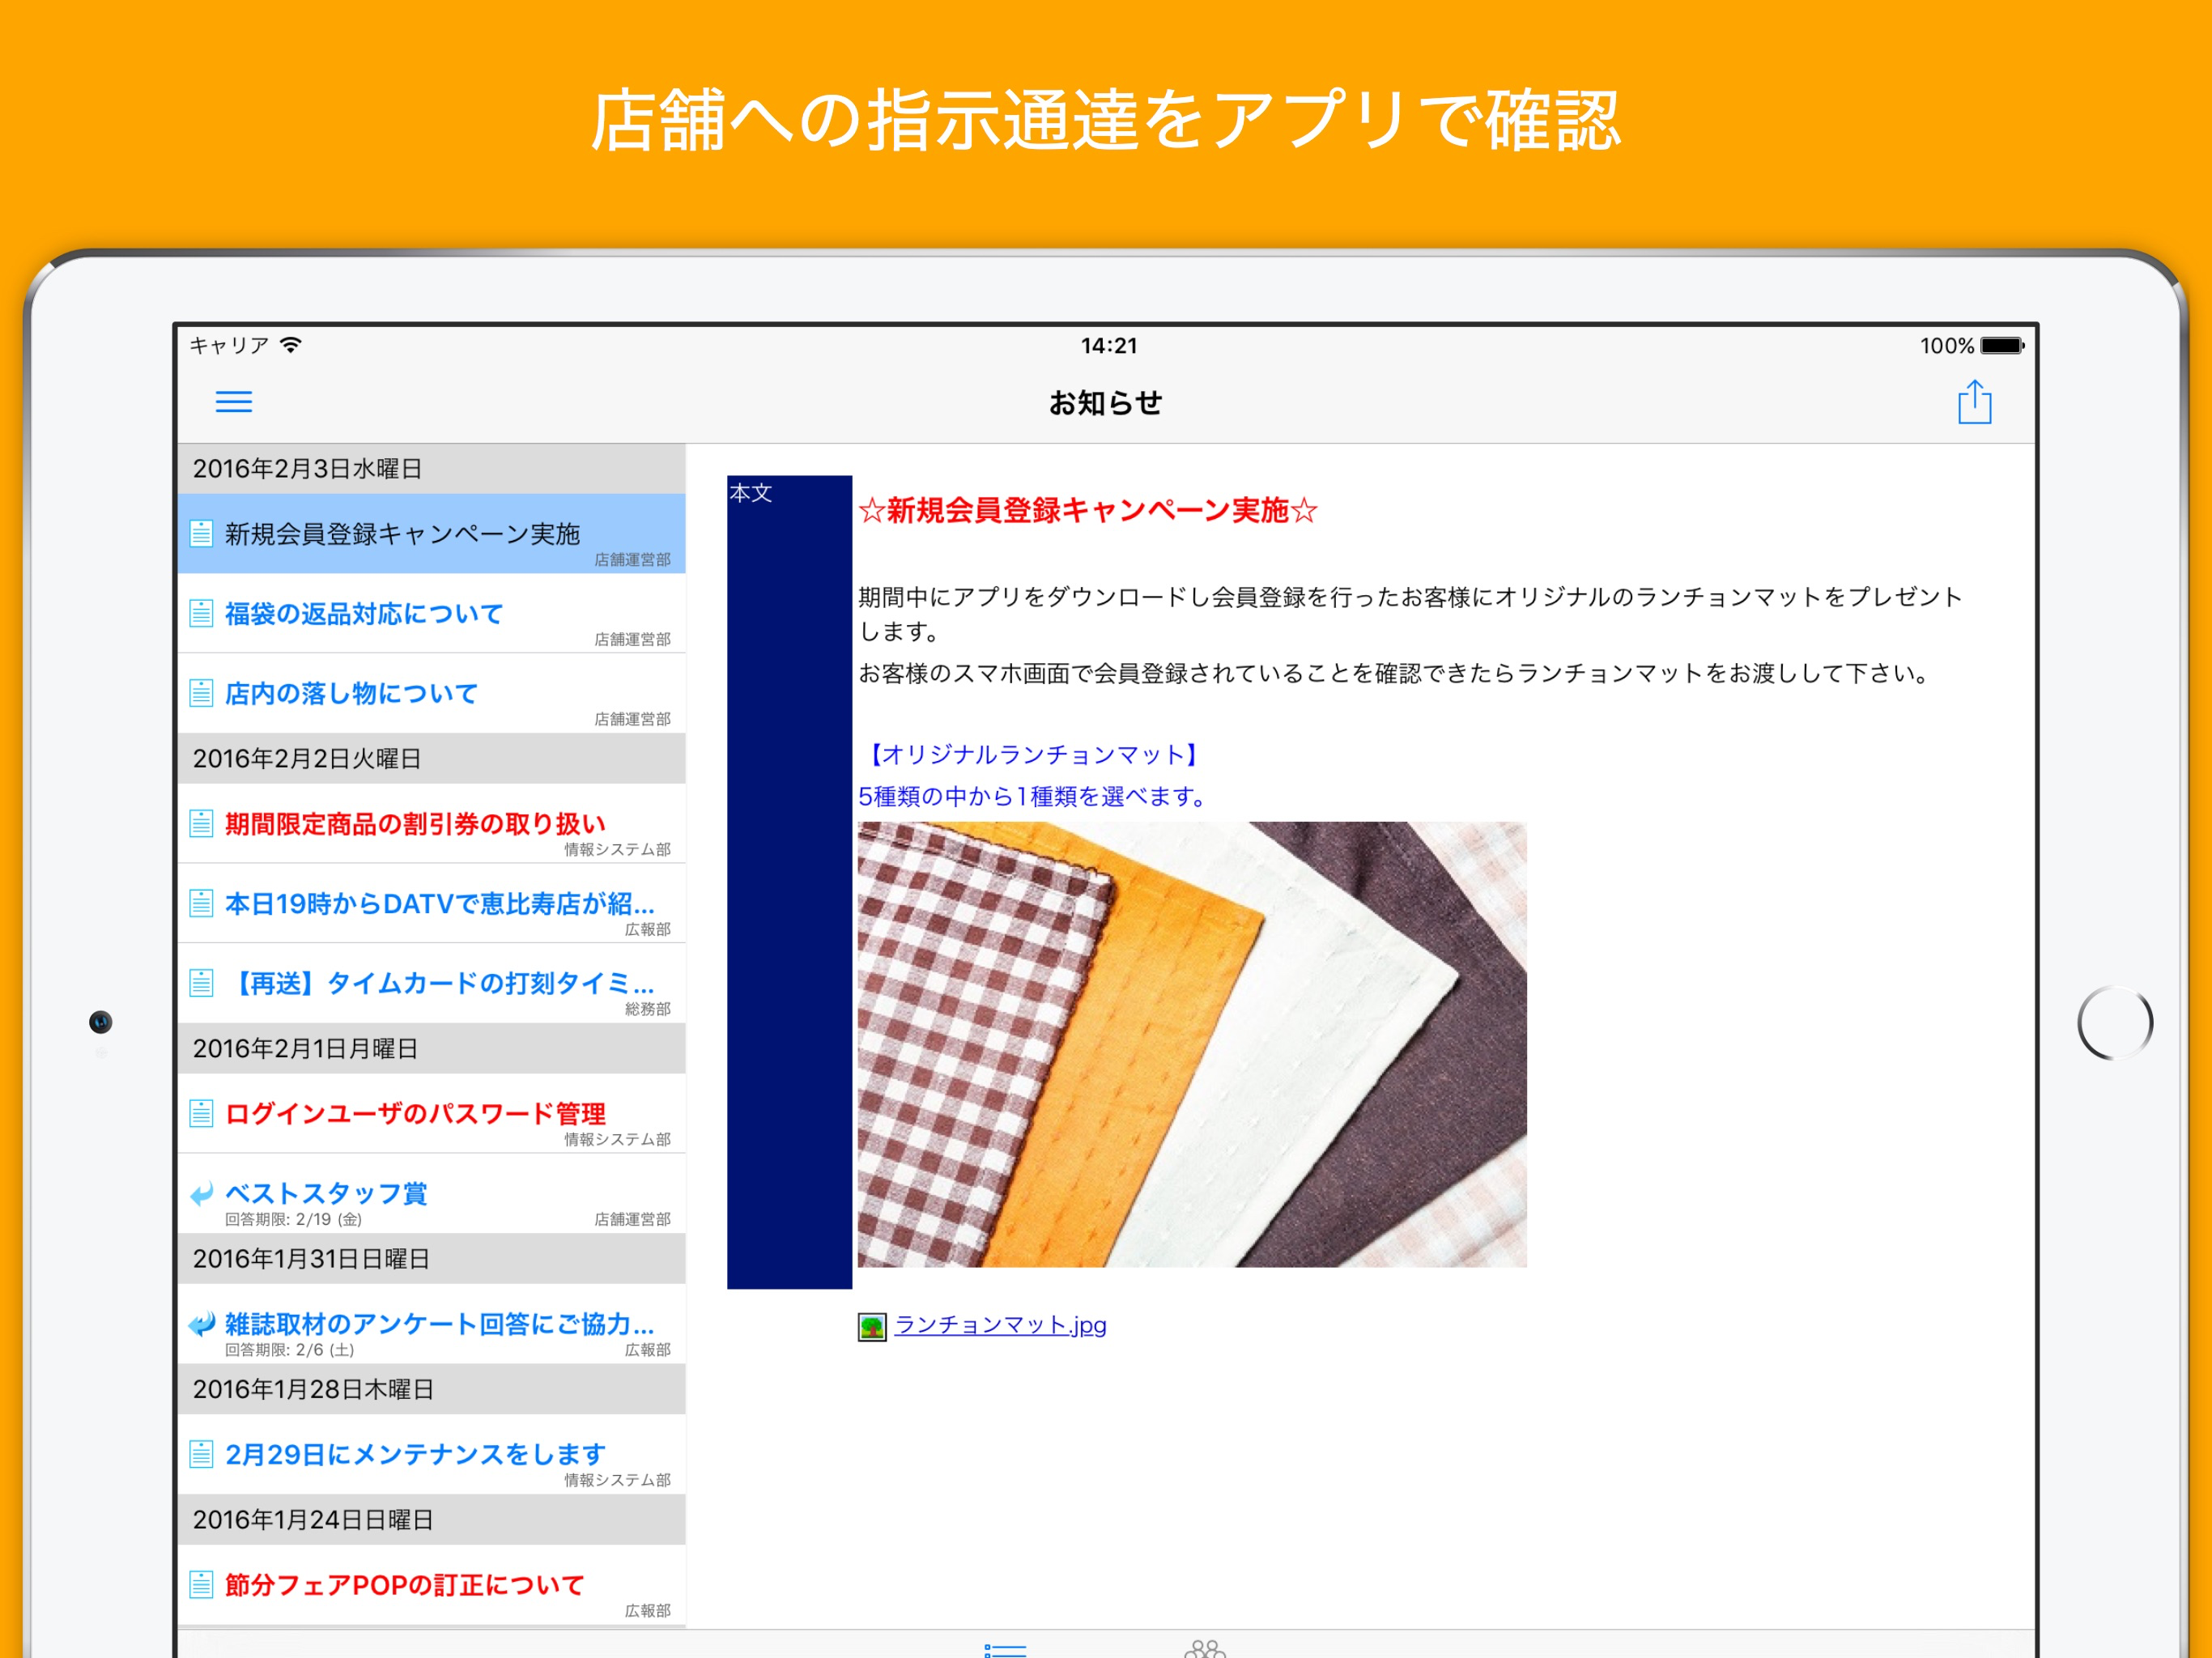The width and height of the screenshot is (2212, 1658).
Task: Click document icon beside 2月29日にメンテナンスをします
Action: pyautogui.click(x=201, y=1454)
